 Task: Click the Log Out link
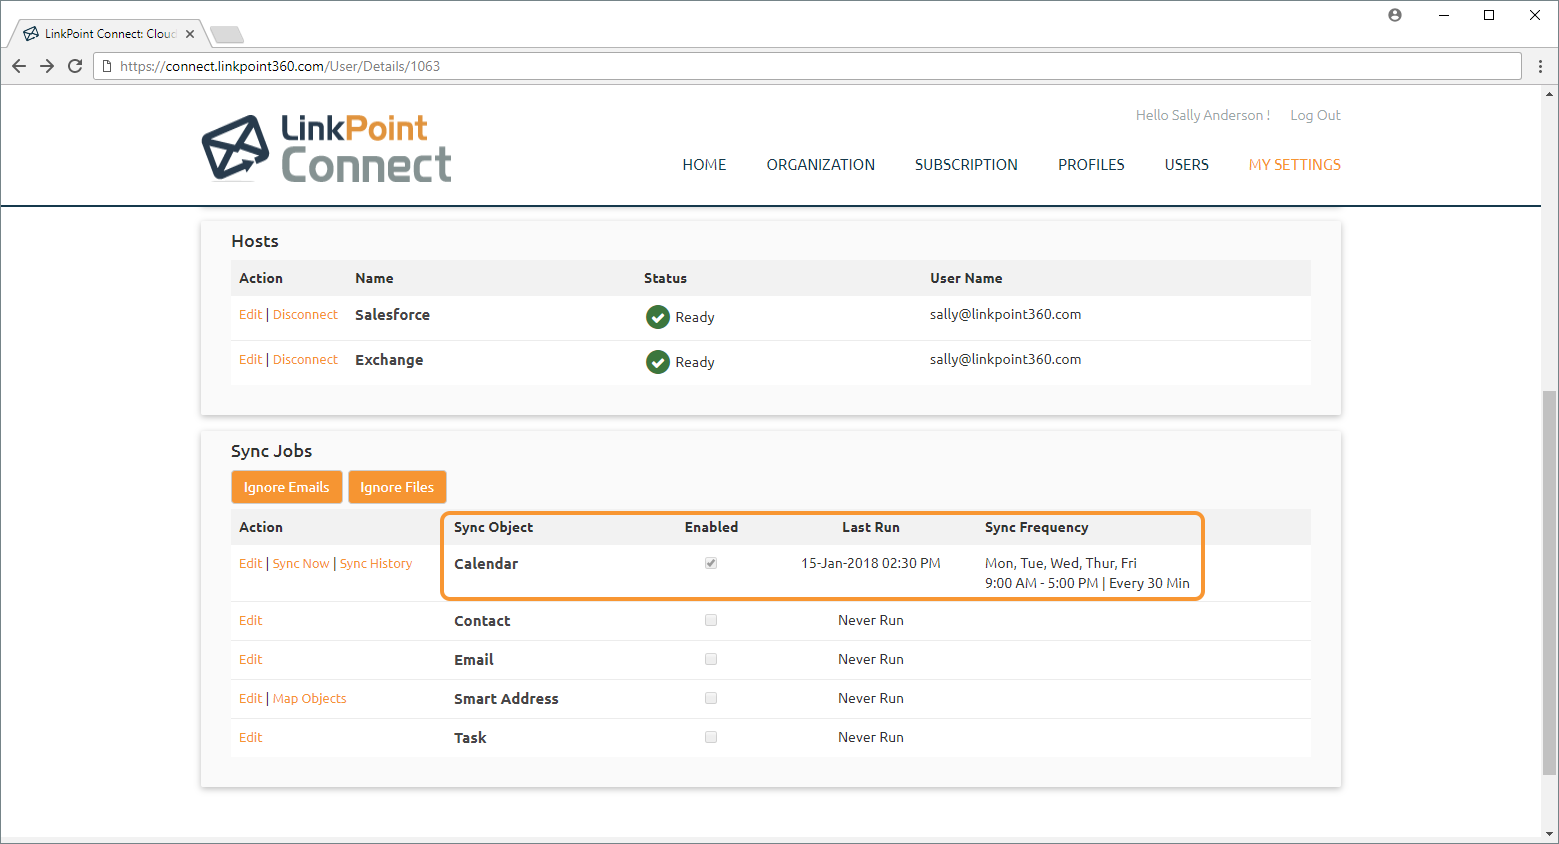1315,115
